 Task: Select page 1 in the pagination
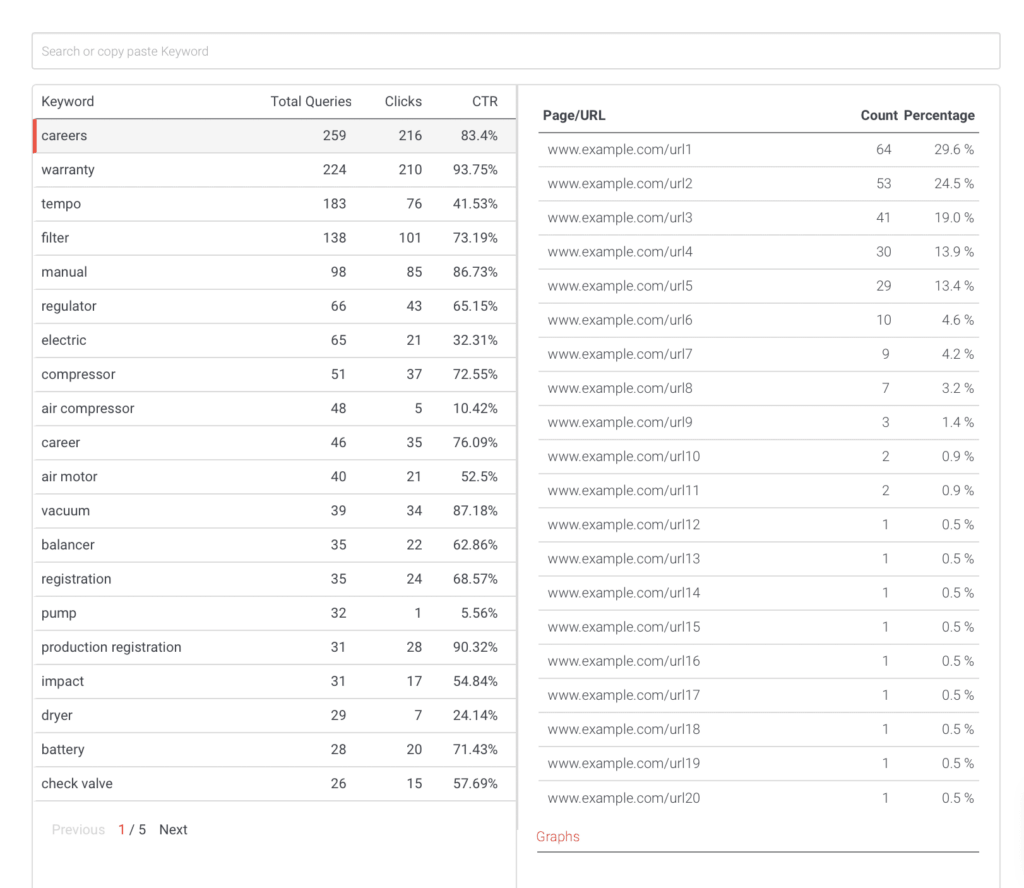click(x=121, y=829)
